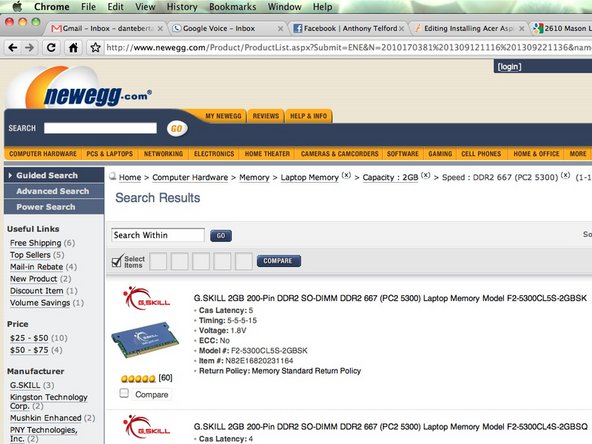Screen dimensions: 592x444
Task: Click the browser back arrow
Action: 13,48
